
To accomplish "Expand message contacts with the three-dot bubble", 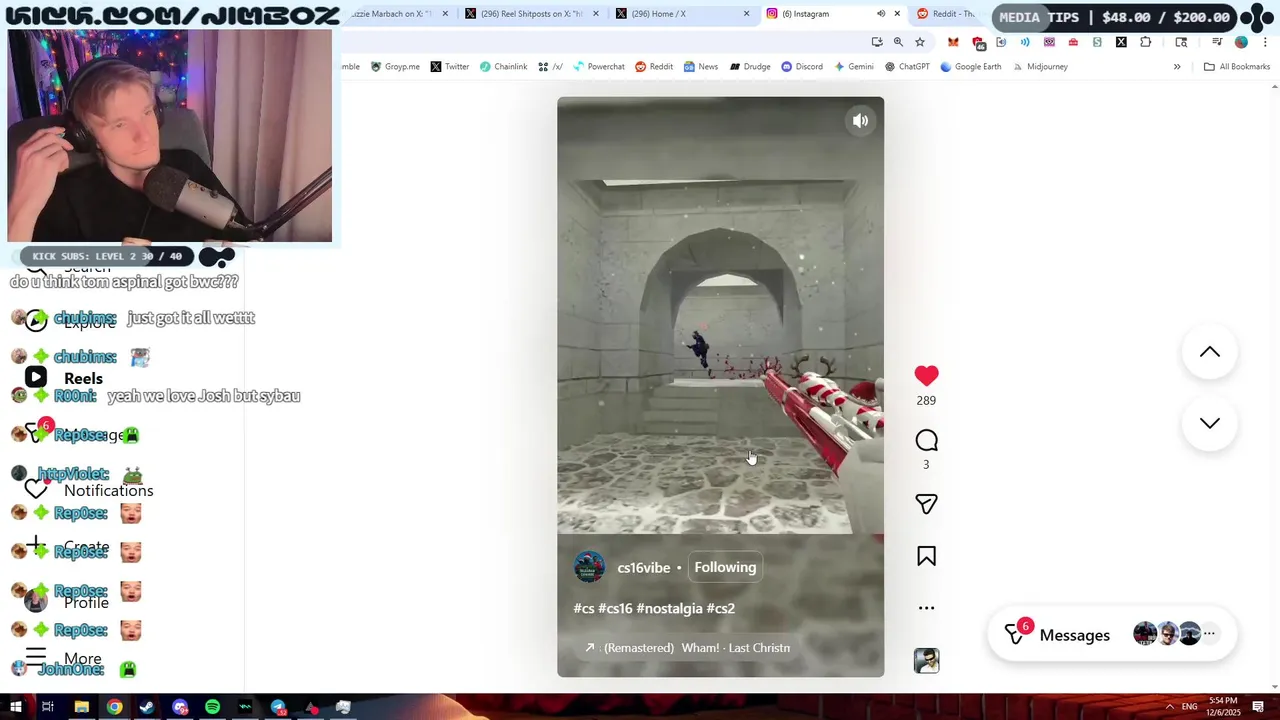I will click(1209, 634).
